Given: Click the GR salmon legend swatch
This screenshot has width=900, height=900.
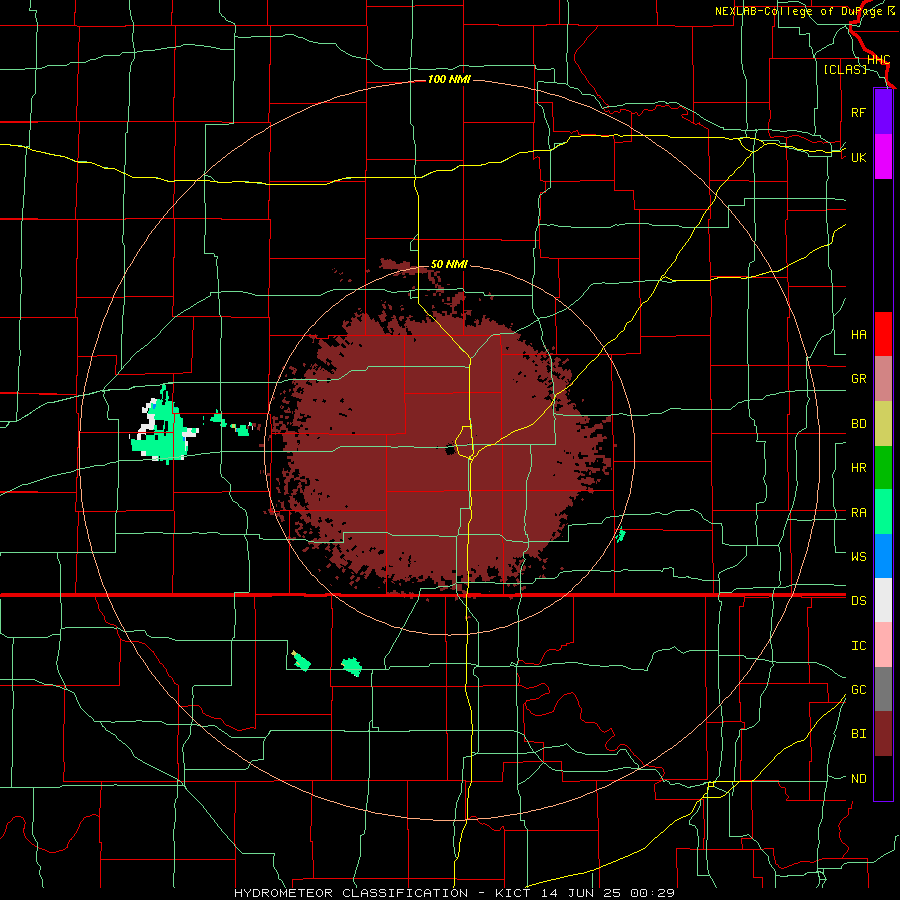Looking at the screenshot, I should point(883,379).
